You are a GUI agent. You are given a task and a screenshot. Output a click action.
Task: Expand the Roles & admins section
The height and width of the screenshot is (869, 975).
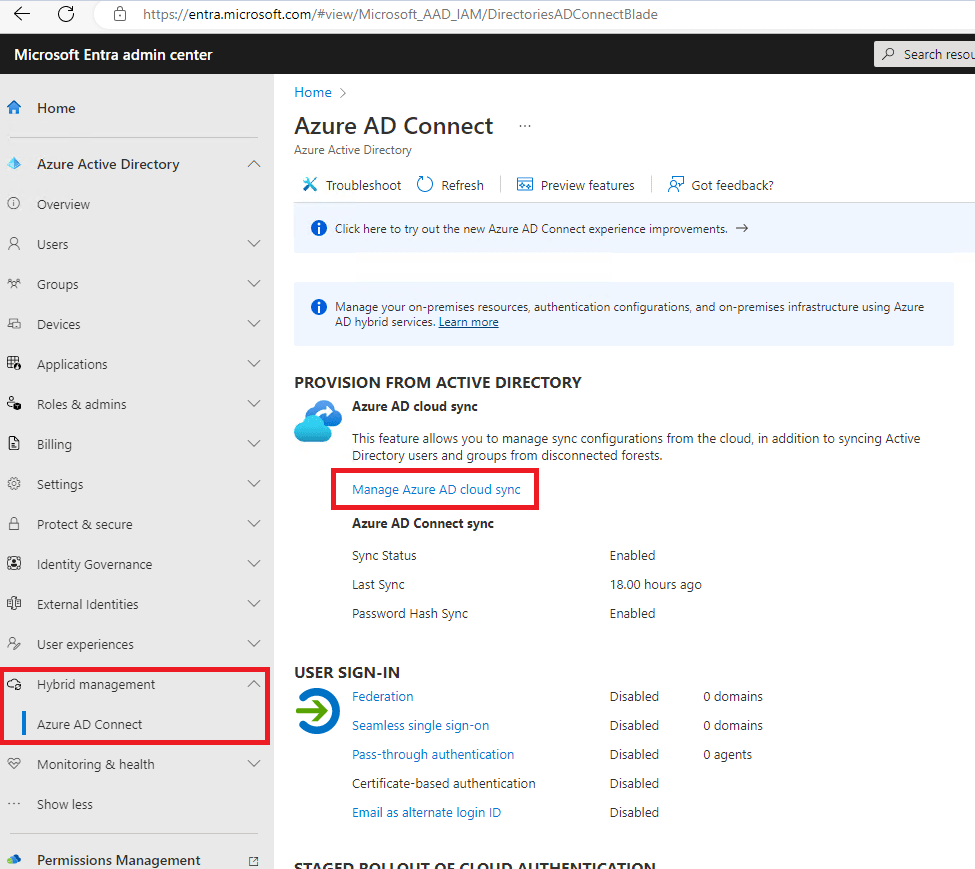(x=254, y=404)
